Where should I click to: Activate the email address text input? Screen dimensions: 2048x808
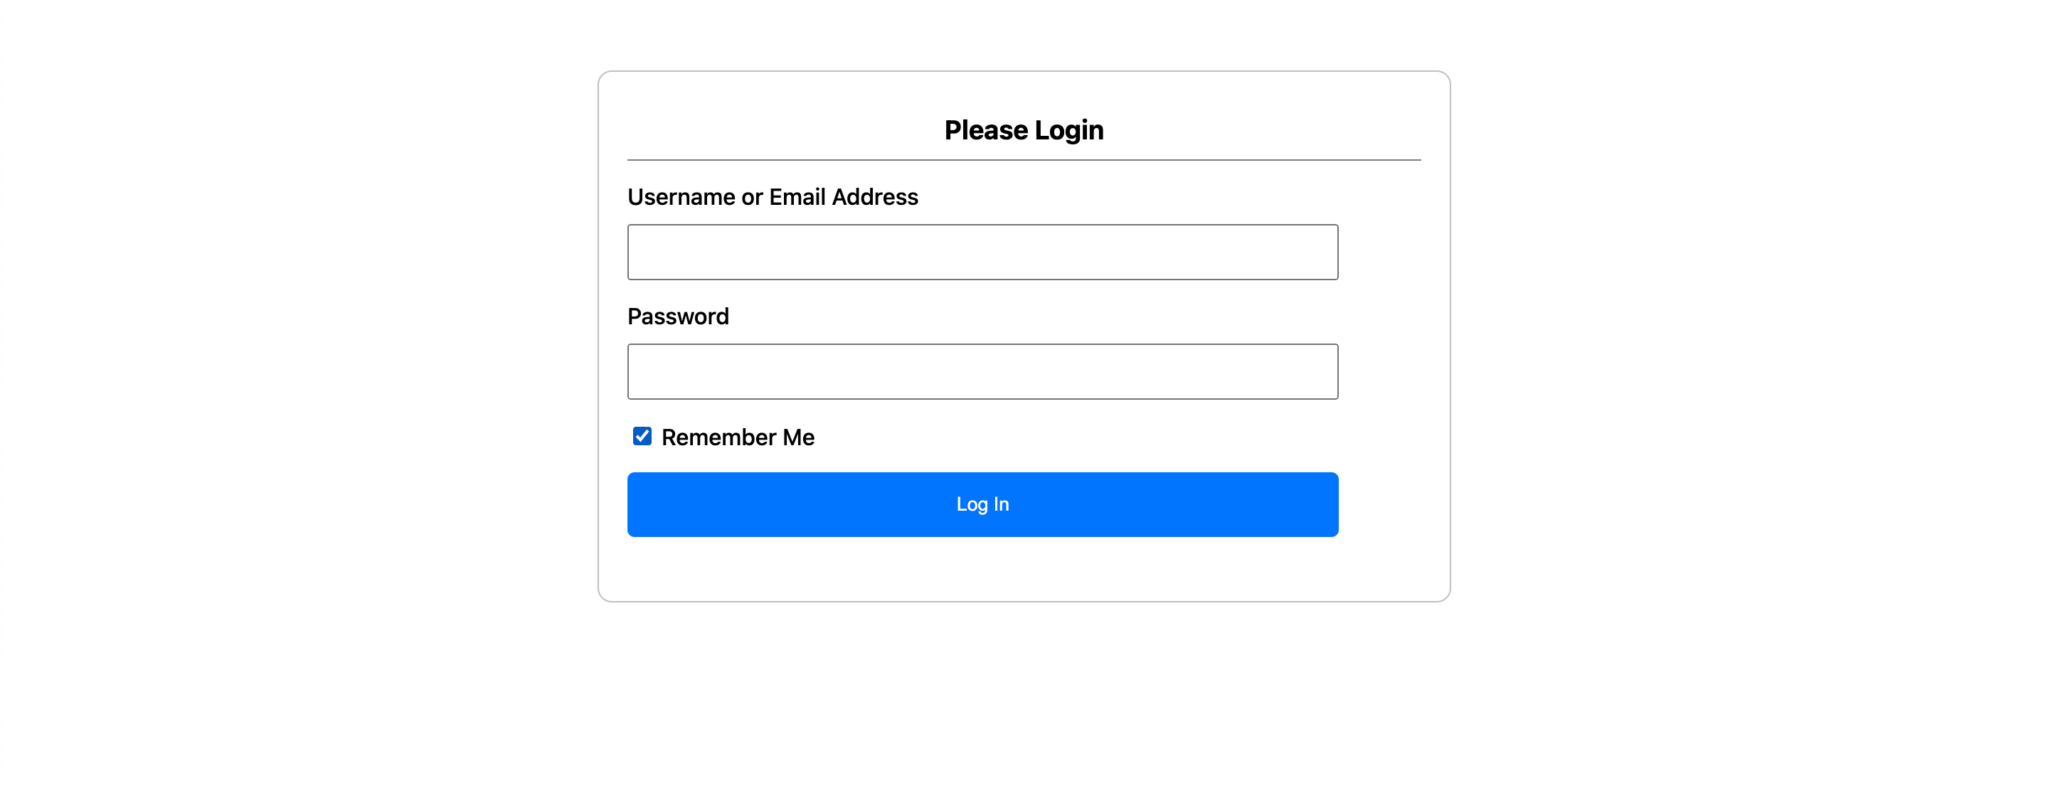click(982, 252)
